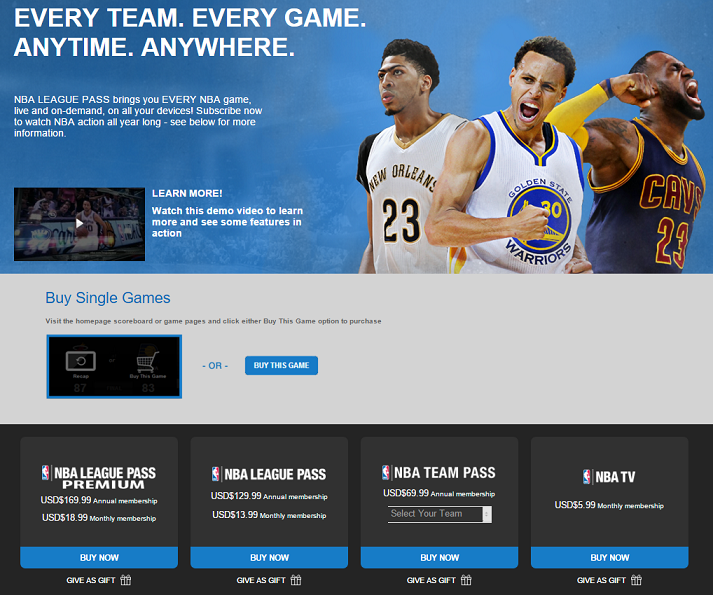Click the NBA TV logo

609,477
